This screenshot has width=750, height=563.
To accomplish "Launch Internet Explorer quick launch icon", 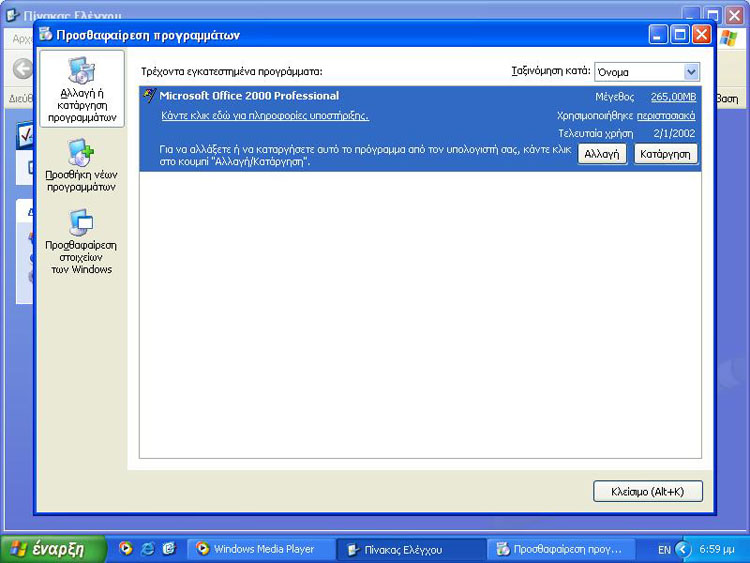I will tap(147, 548).
